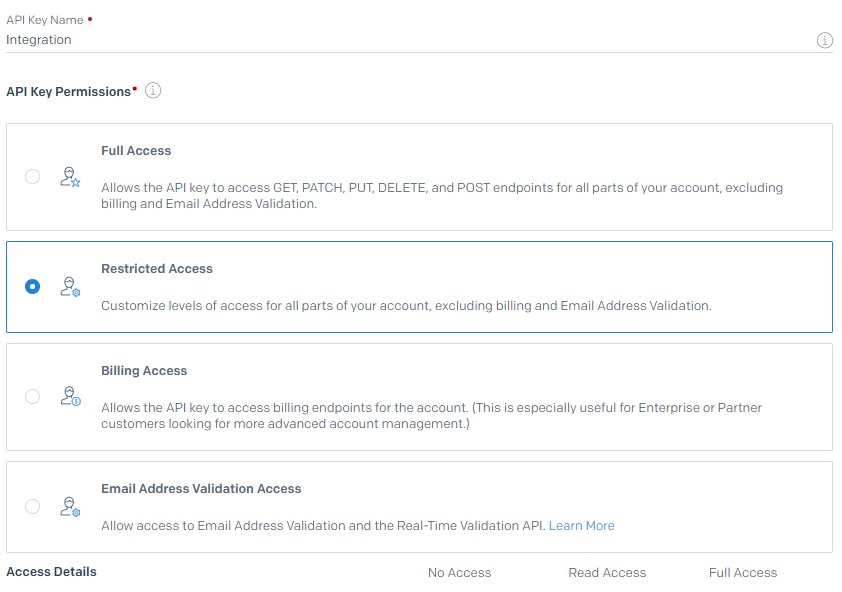Click the info icon in API Key Name field
Image resolution: width=842 pixels, height=592 pixels.
tap(824, 40)
